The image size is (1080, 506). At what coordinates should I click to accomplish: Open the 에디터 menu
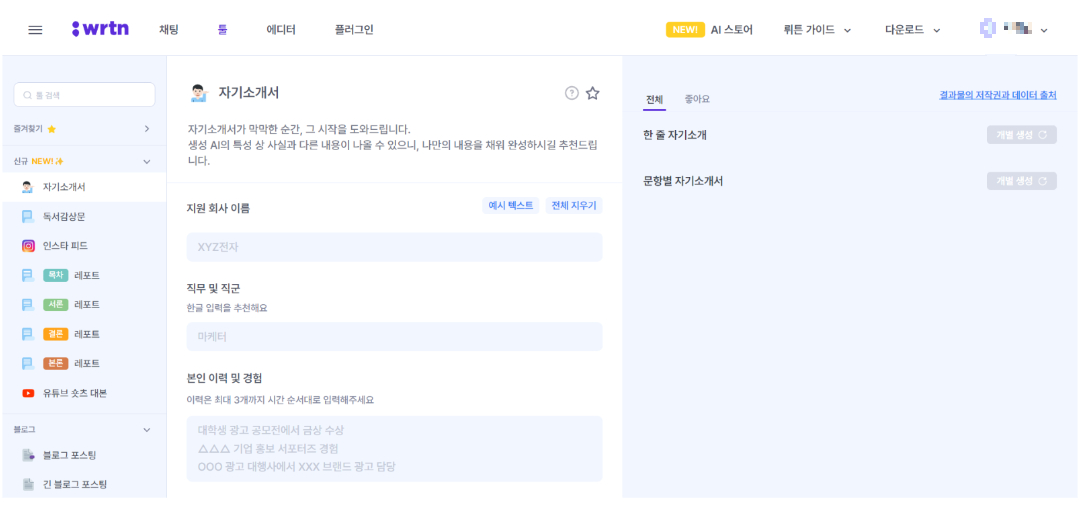coord(281,30)
